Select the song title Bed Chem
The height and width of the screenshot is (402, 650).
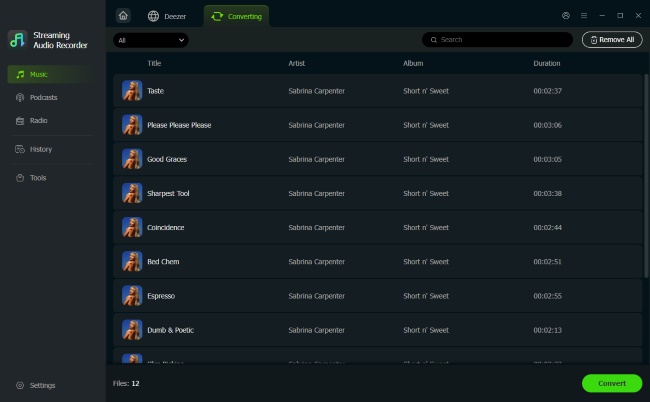163,262
